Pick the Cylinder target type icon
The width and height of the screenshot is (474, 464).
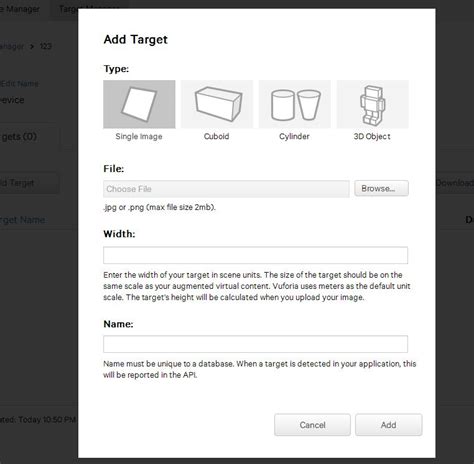[295, 104]
